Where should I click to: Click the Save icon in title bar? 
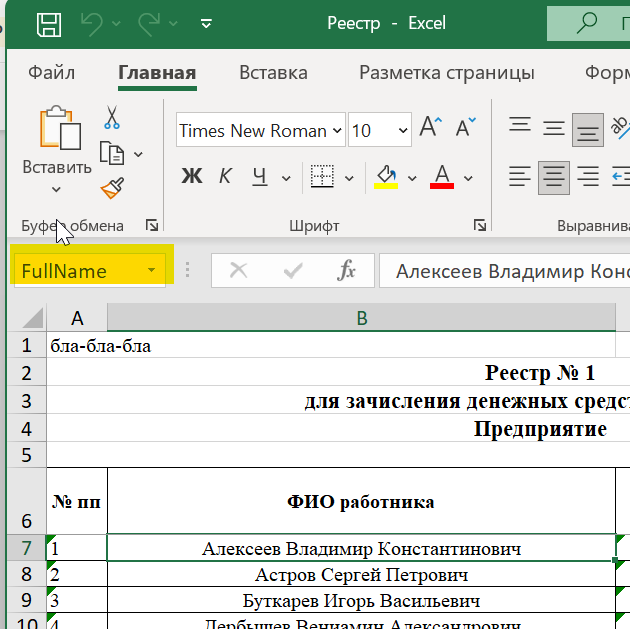coord(48,24)
